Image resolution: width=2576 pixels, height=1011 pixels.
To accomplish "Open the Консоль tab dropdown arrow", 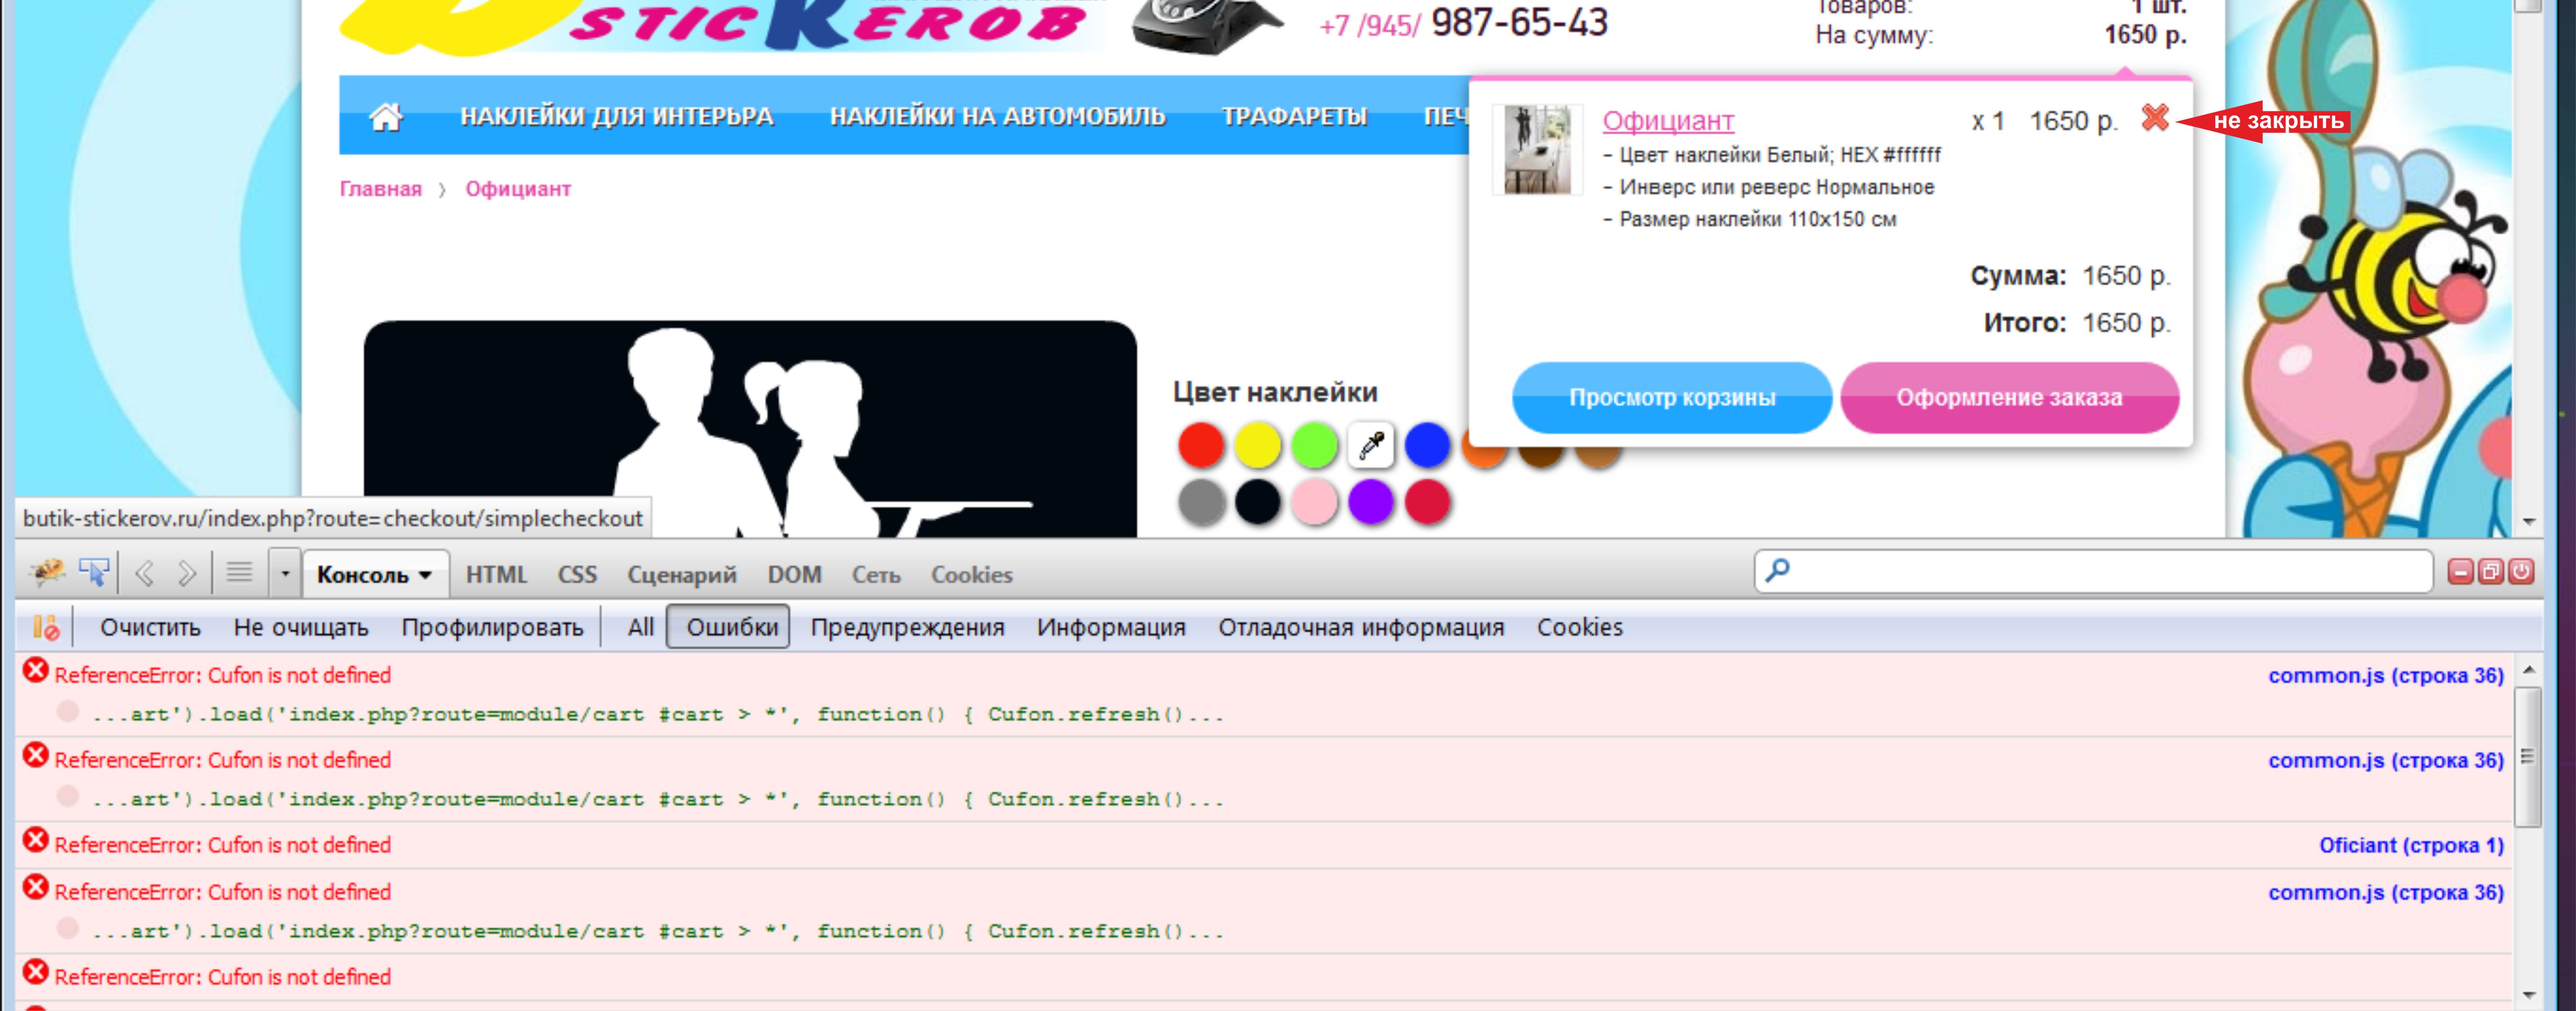I will (426, 575).
